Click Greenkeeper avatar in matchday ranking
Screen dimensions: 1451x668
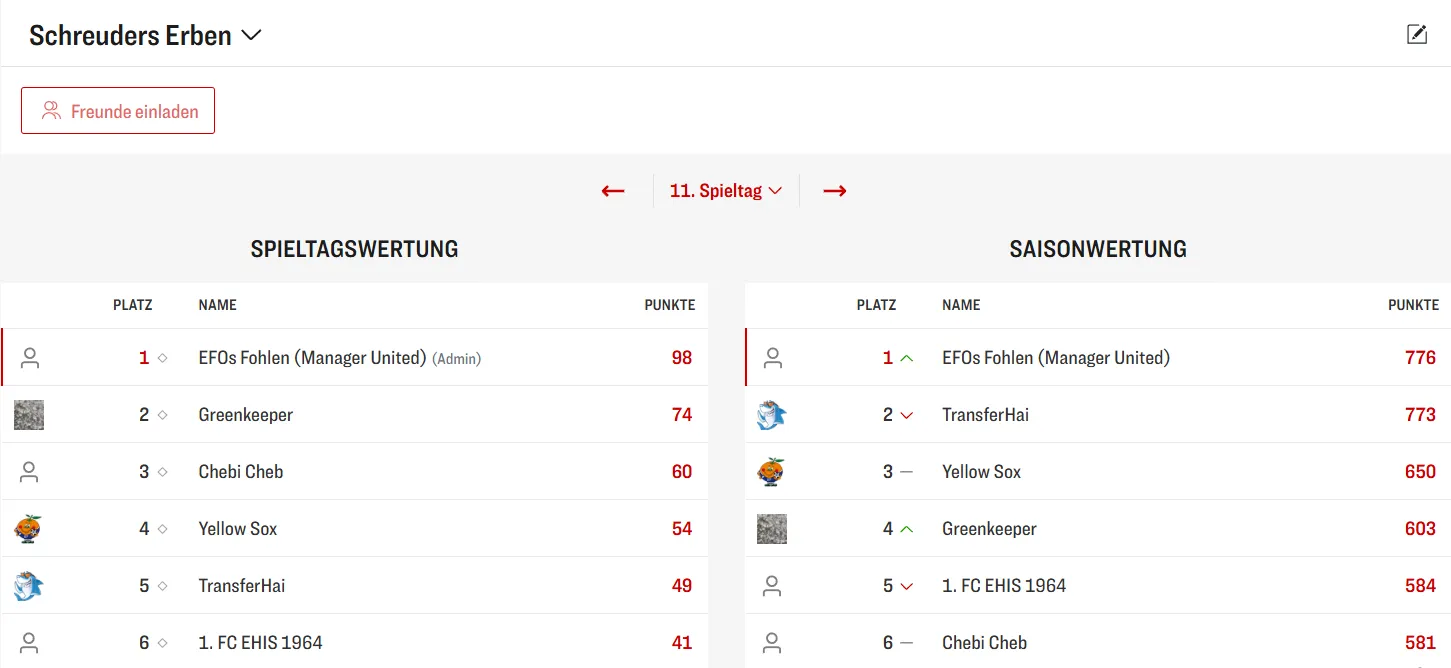point(29,415)
